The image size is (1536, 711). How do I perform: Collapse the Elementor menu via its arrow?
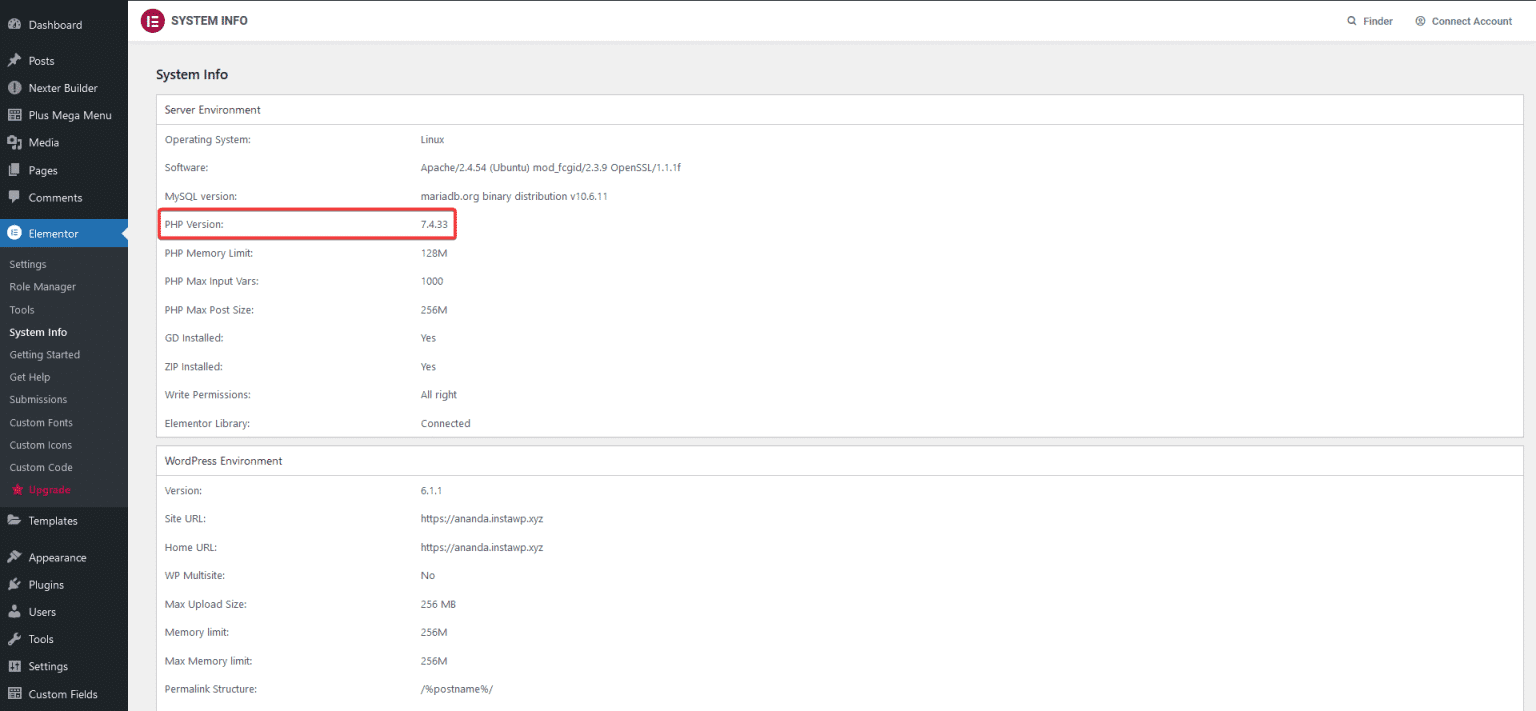click(124, 232)
